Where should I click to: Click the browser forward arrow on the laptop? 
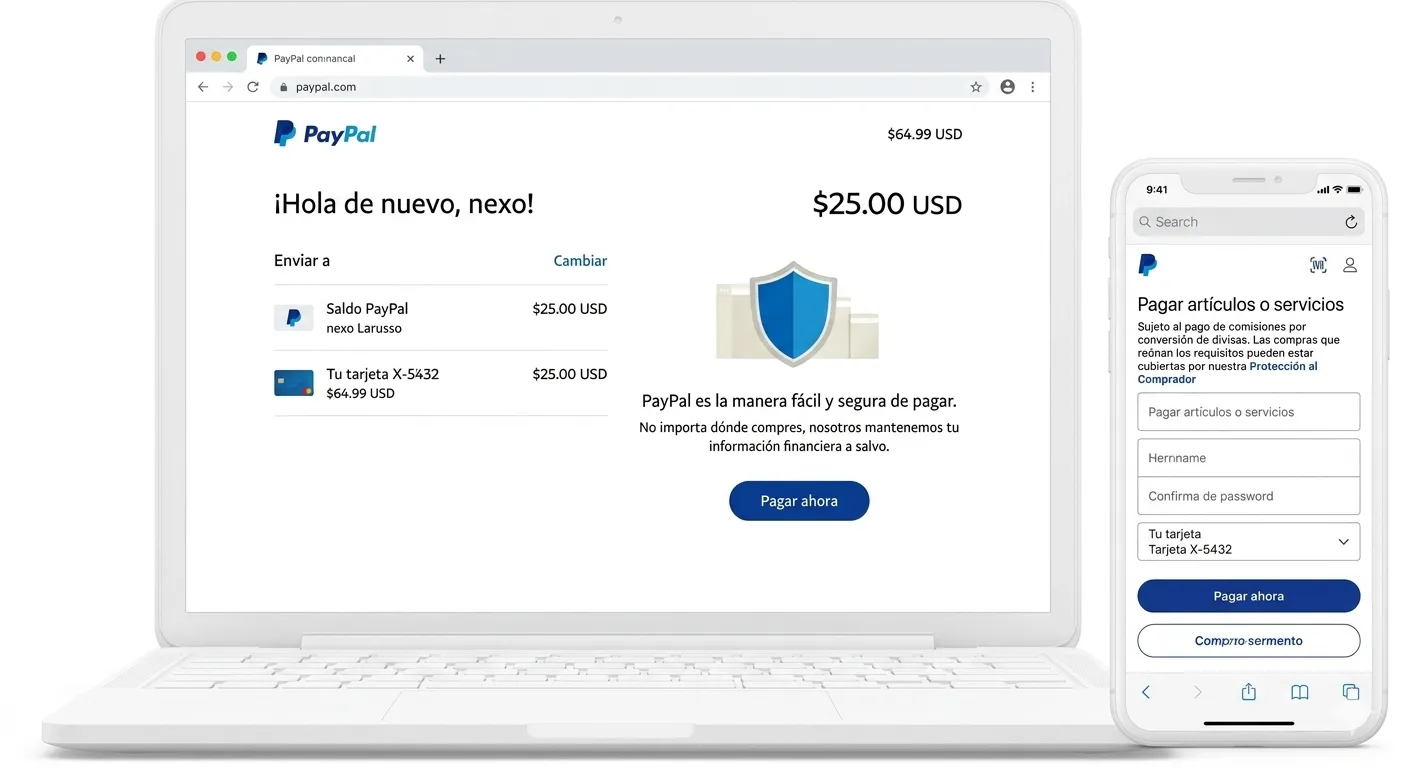[228, 87]
